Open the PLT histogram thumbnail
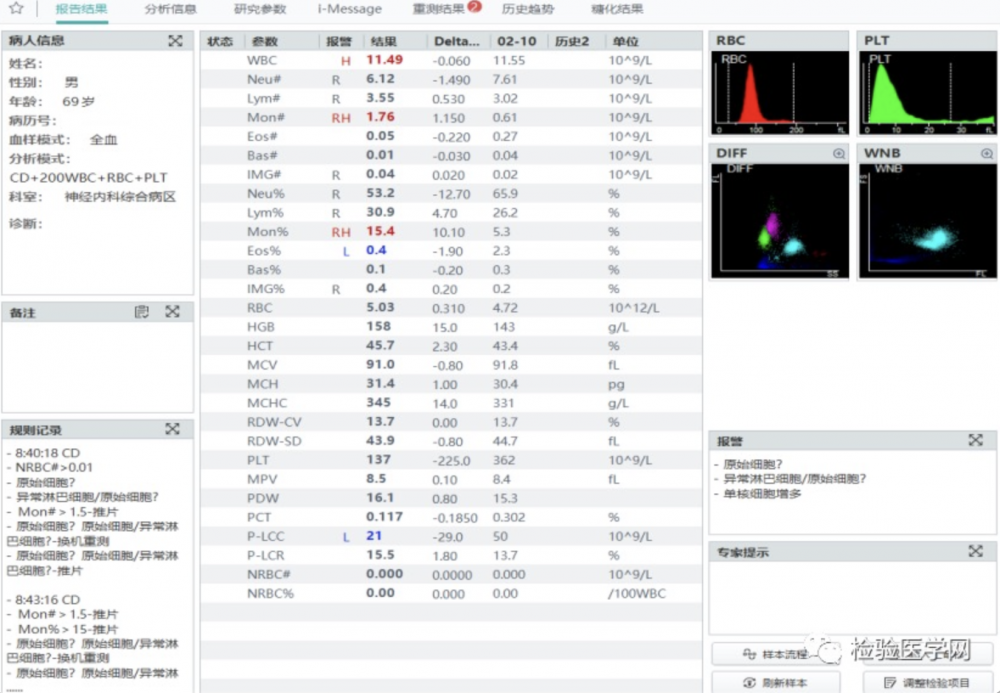1000x693 pixels. coord(927,92)
